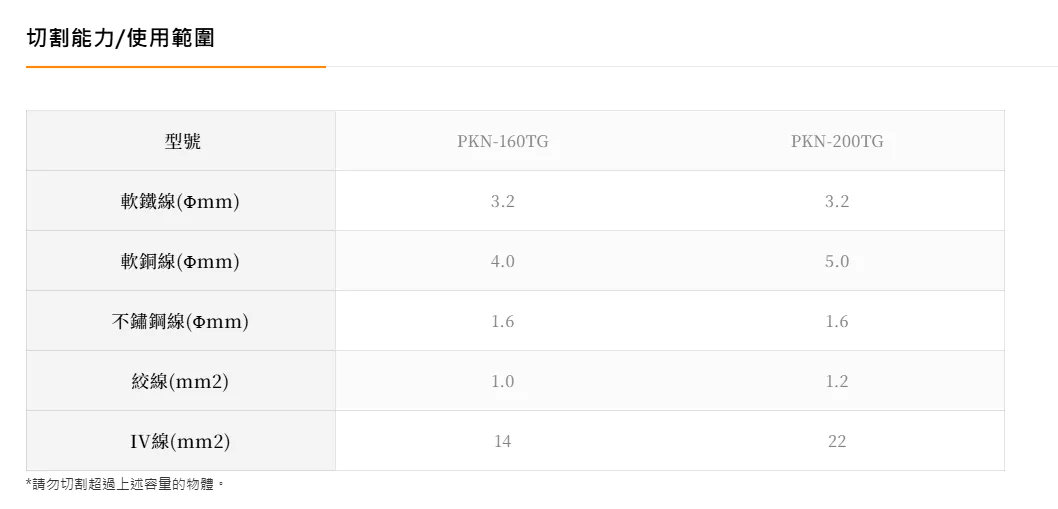Click the PKN-200TG column header

point(837,142)
